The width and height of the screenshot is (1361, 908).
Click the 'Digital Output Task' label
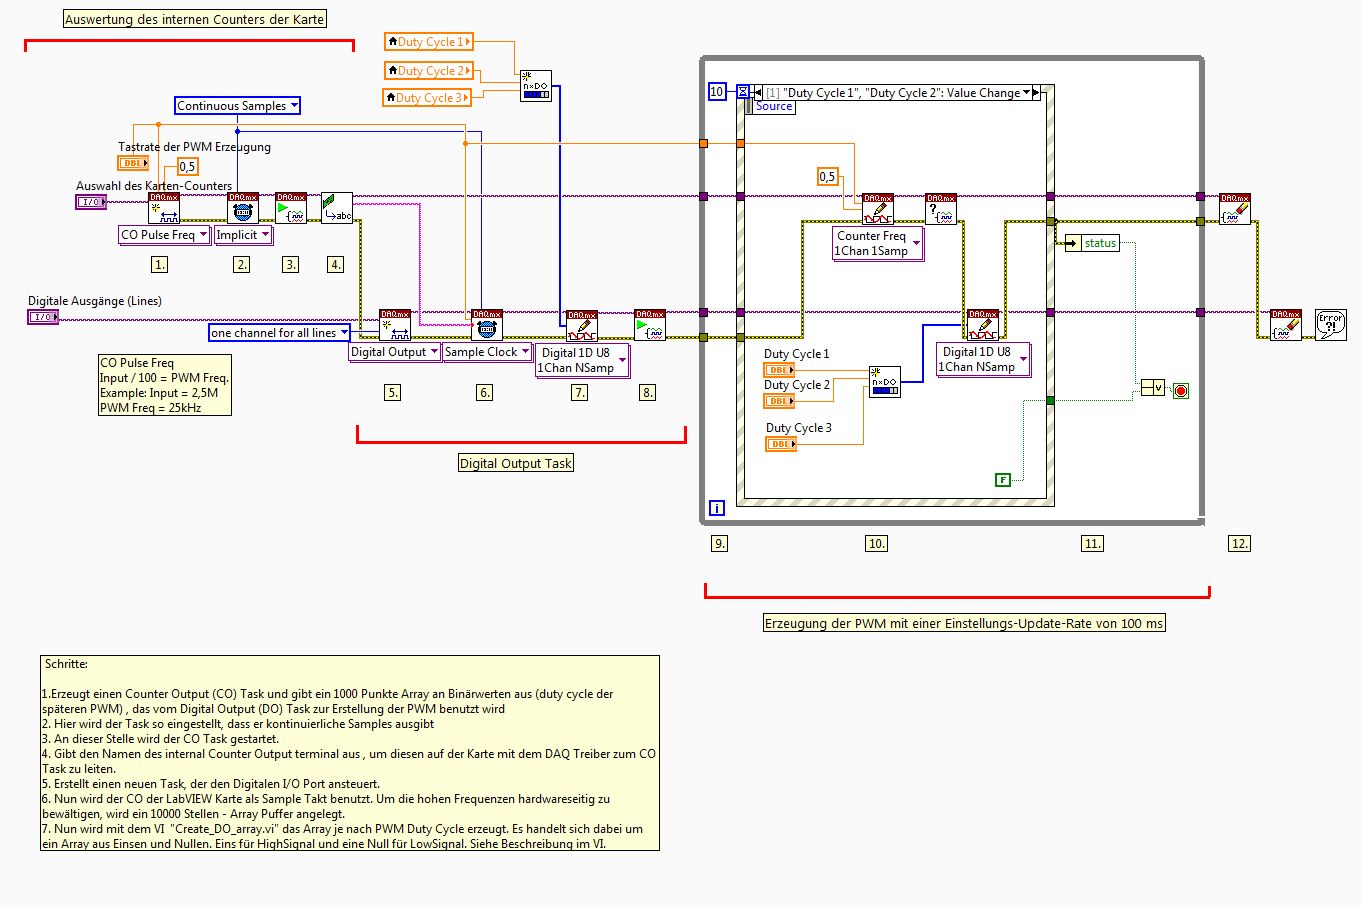[516, 463]
